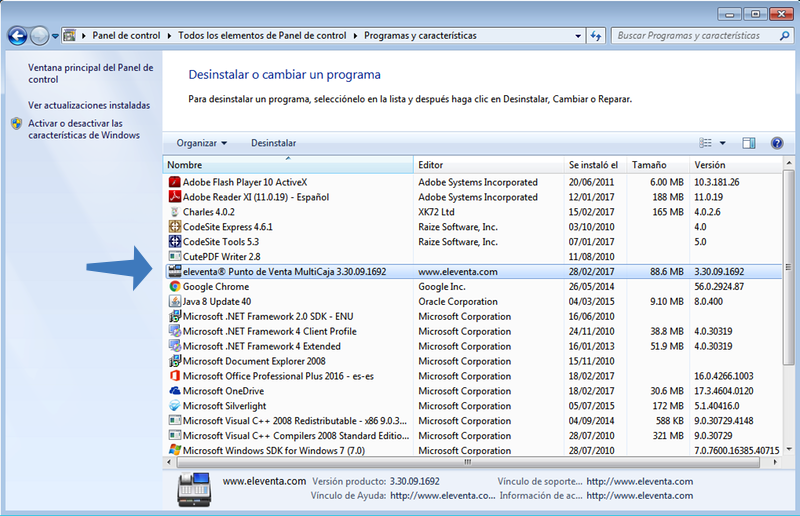Click the horizontal scrollbar right arrow

pyautogui.click(x=775, y=462)
